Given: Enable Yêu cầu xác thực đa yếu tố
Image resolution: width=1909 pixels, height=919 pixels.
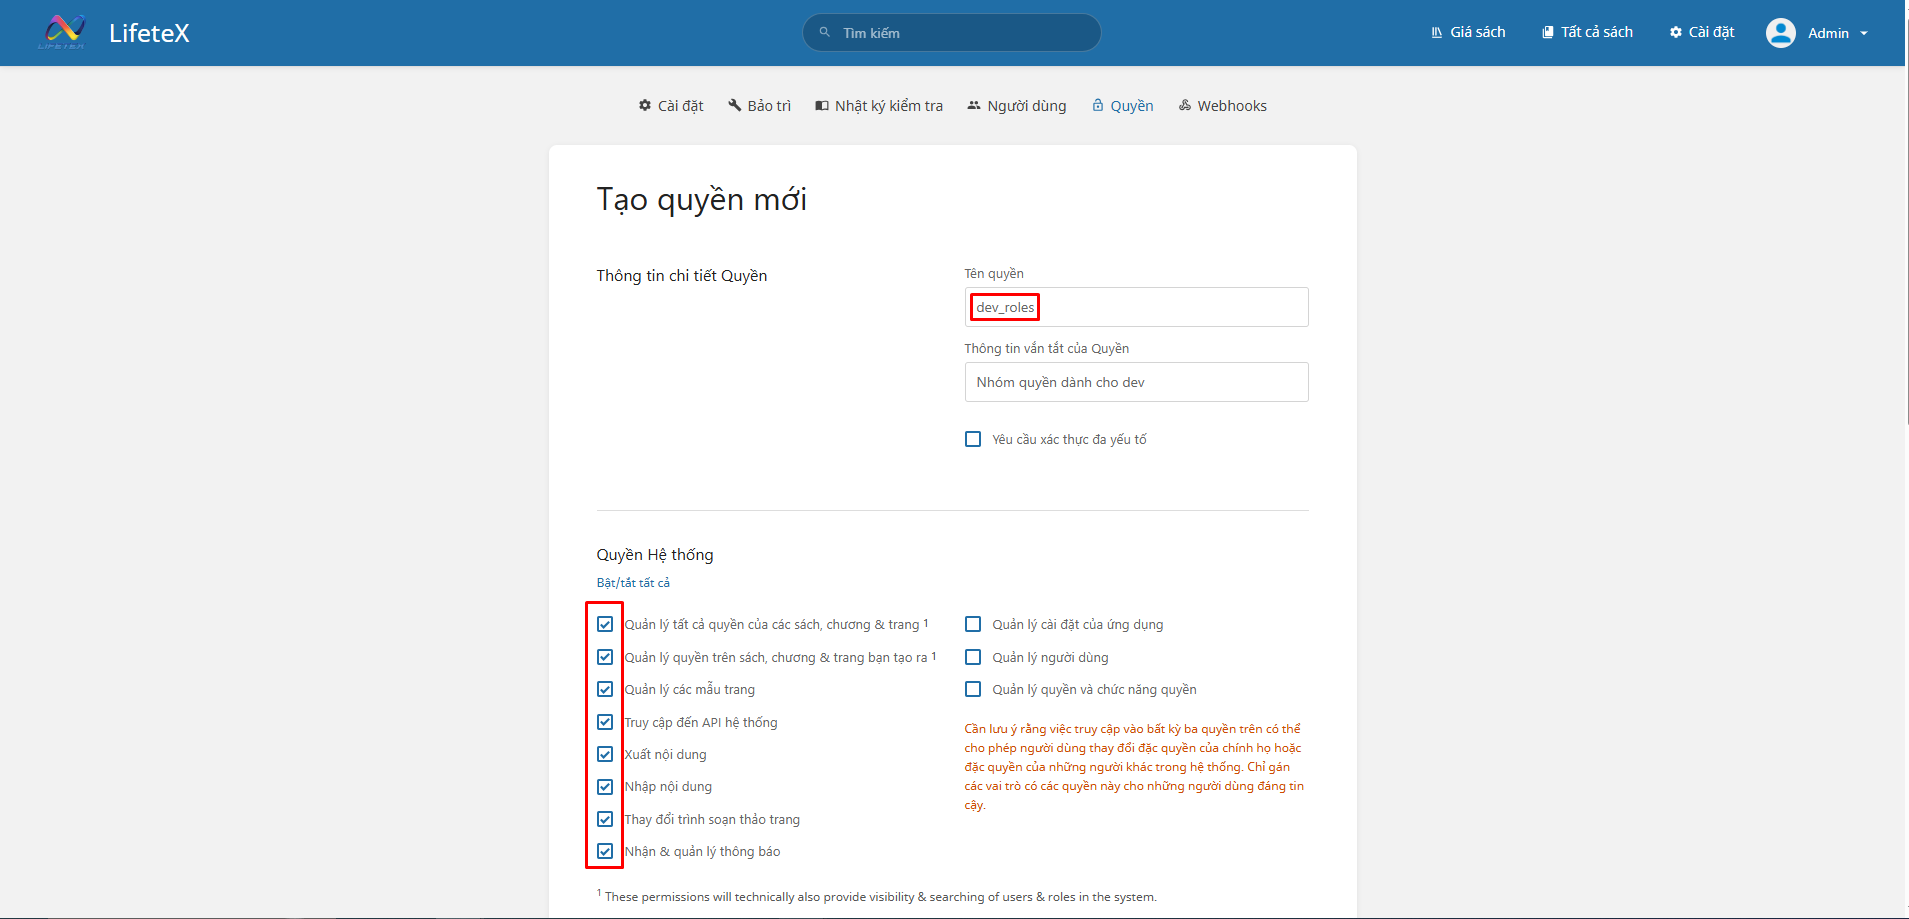Looking at the screenshot, I should pyautogui.click(x=973, y=439).
